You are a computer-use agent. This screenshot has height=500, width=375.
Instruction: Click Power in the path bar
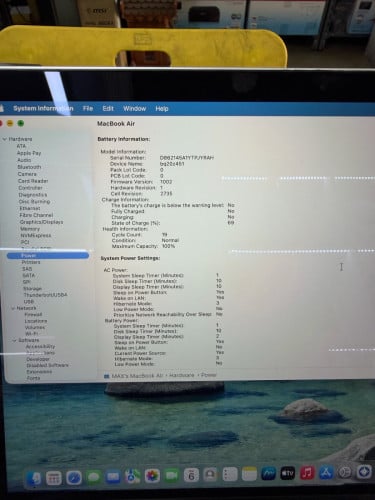pos(209,375)
